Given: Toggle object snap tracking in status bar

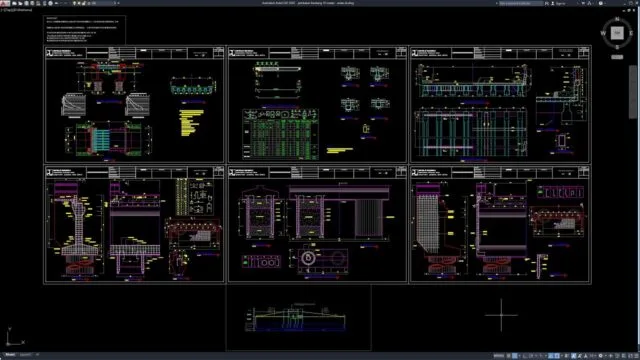Looking at the screenshot, I should click(551, 356).
